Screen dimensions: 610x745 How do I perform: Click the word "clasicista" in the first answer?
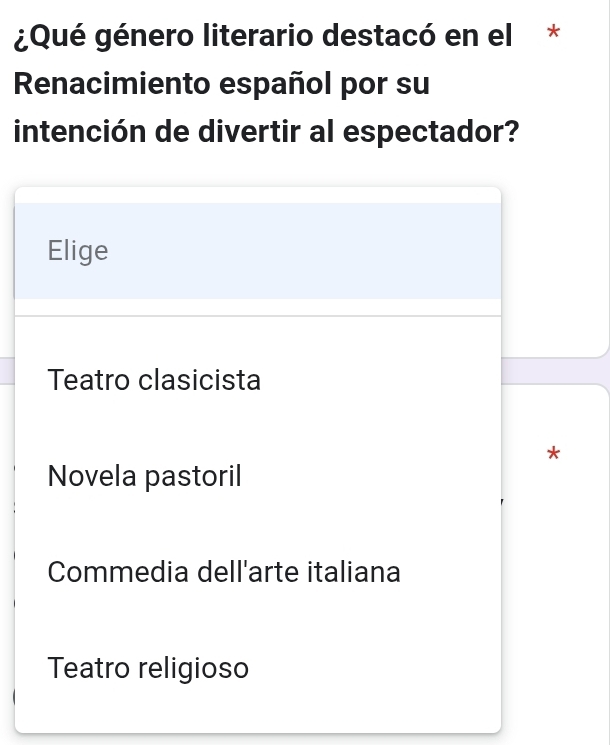(x=198, y=380)
